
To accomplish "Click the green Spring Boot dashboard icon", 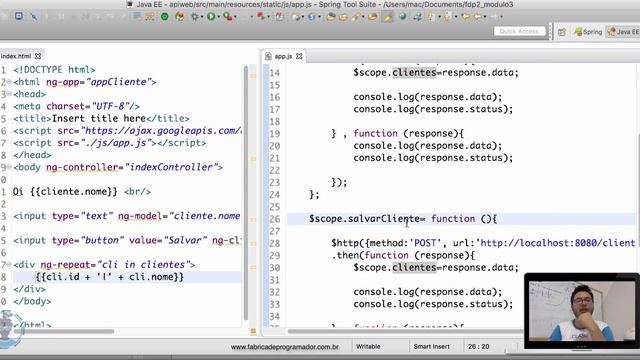I will coord(164,17).
